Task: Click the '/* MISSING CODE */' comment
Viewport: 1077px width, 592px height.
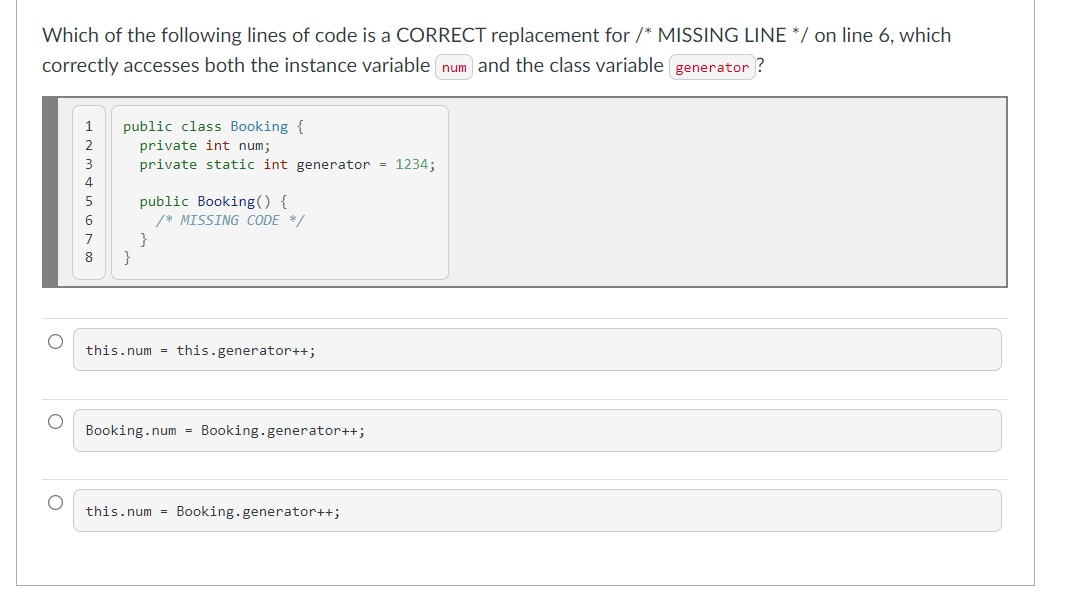Action: [x=229, y=220]
